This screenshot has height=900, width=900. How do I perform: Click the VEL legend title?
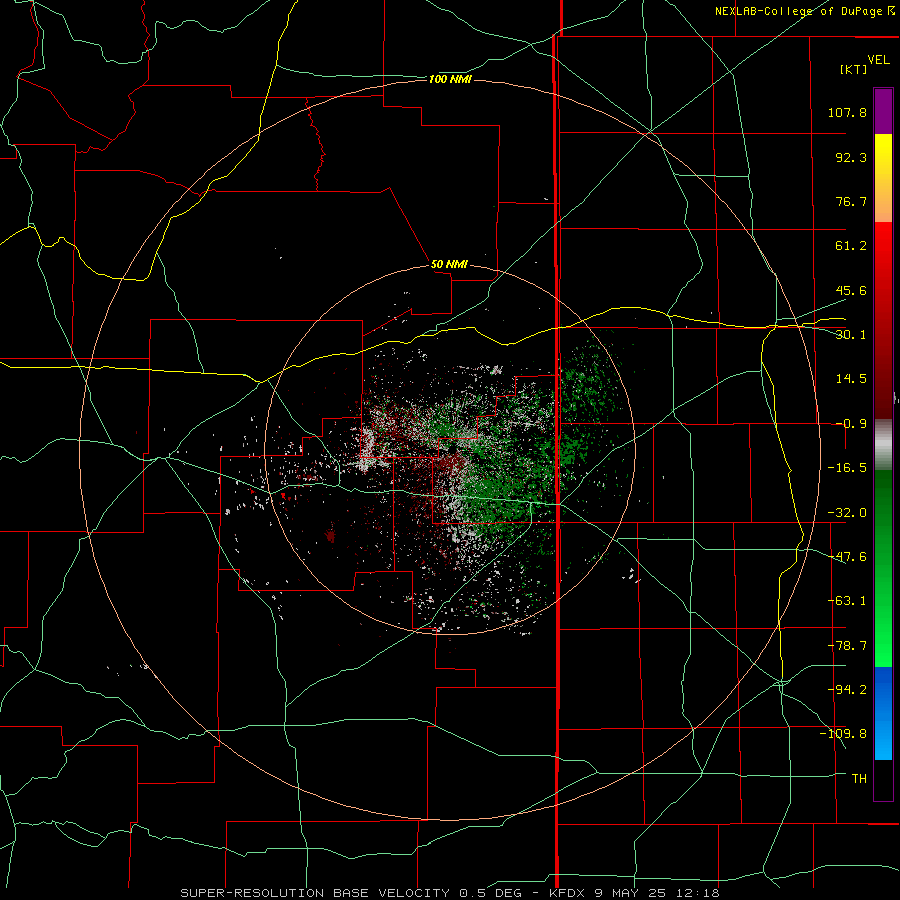coord(878,60)
